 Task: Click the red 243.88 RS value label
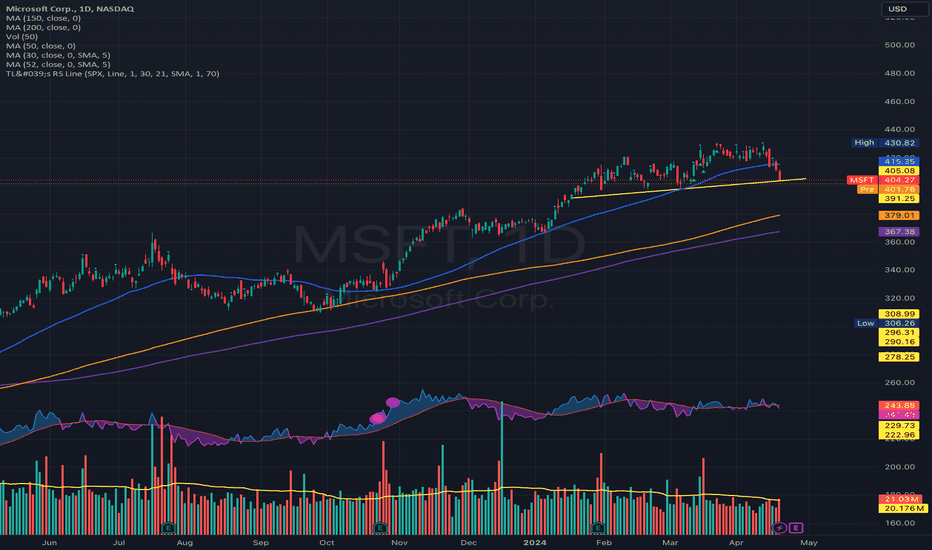coord(899,406)
